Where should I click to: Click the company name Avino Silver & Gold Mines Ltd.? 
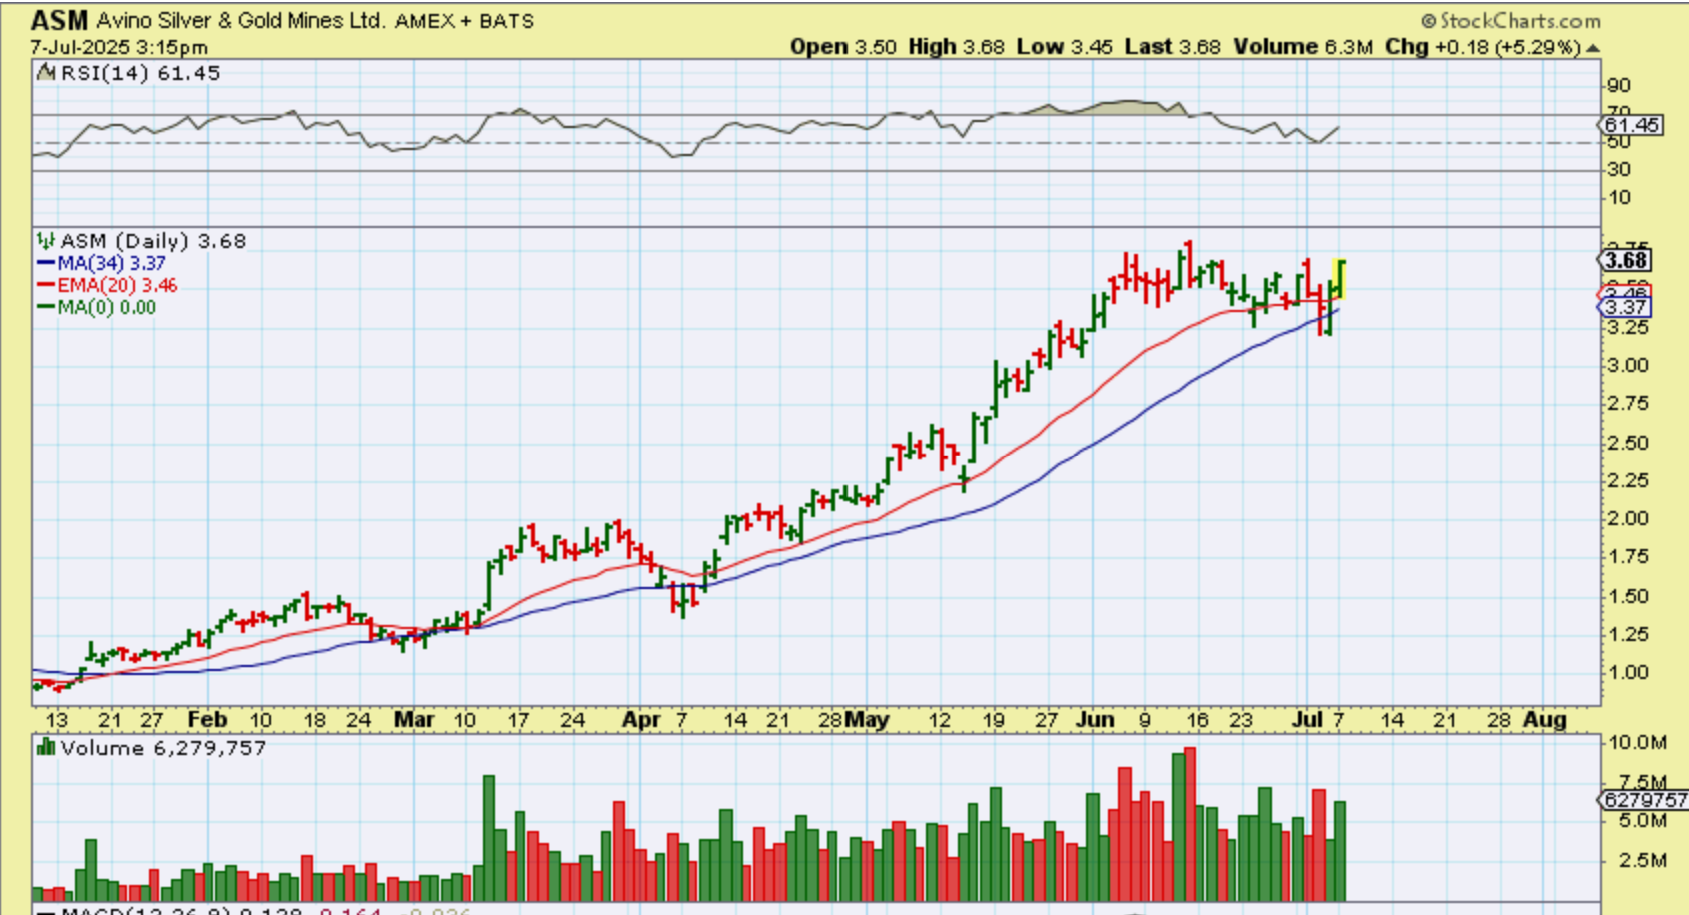point(241,20)
